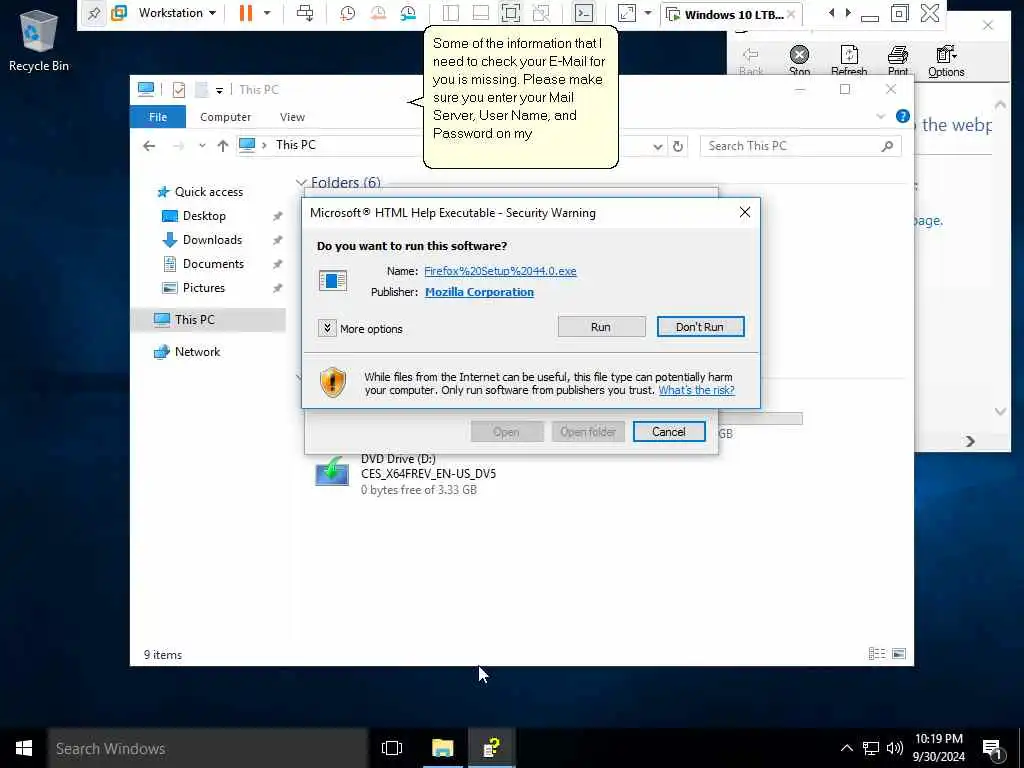Click the Explorer help question icon
Viewport: 1024px width, 768px height.
tap(903, 116)
